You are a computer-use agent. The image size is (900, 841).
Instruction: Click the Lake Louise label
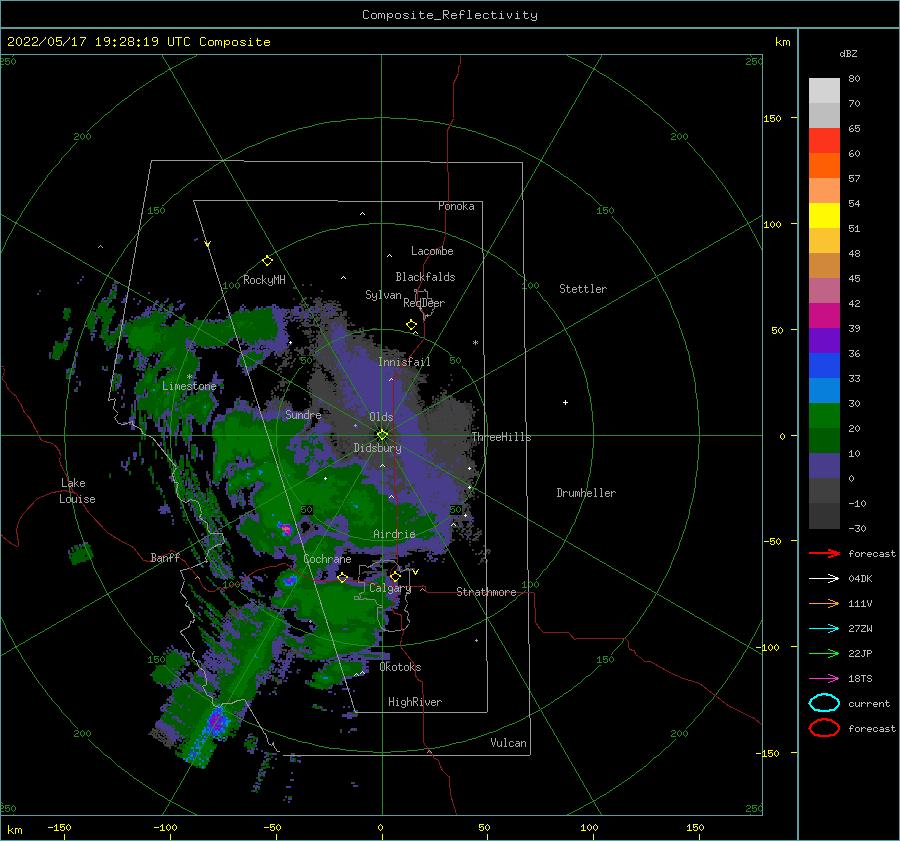pyautogui.click(x=77, y=491)
